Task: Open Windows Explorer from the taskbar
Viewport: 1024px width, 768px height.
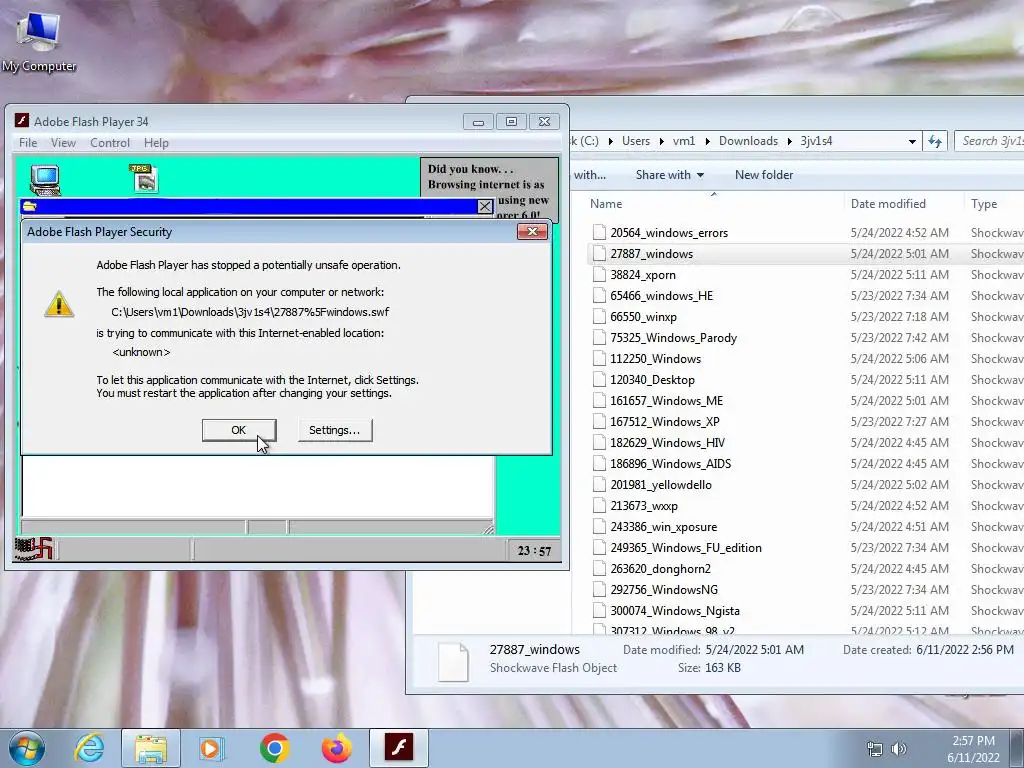Action: click(151, 748)
